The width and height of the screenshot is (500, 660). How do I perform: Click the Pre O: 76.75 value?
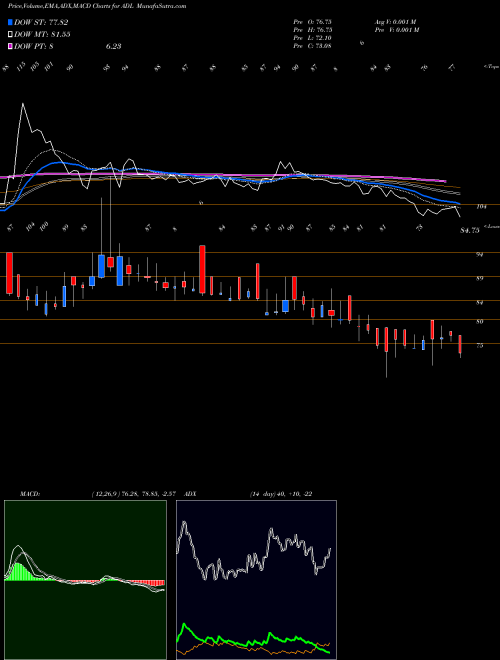click(312, 22)
